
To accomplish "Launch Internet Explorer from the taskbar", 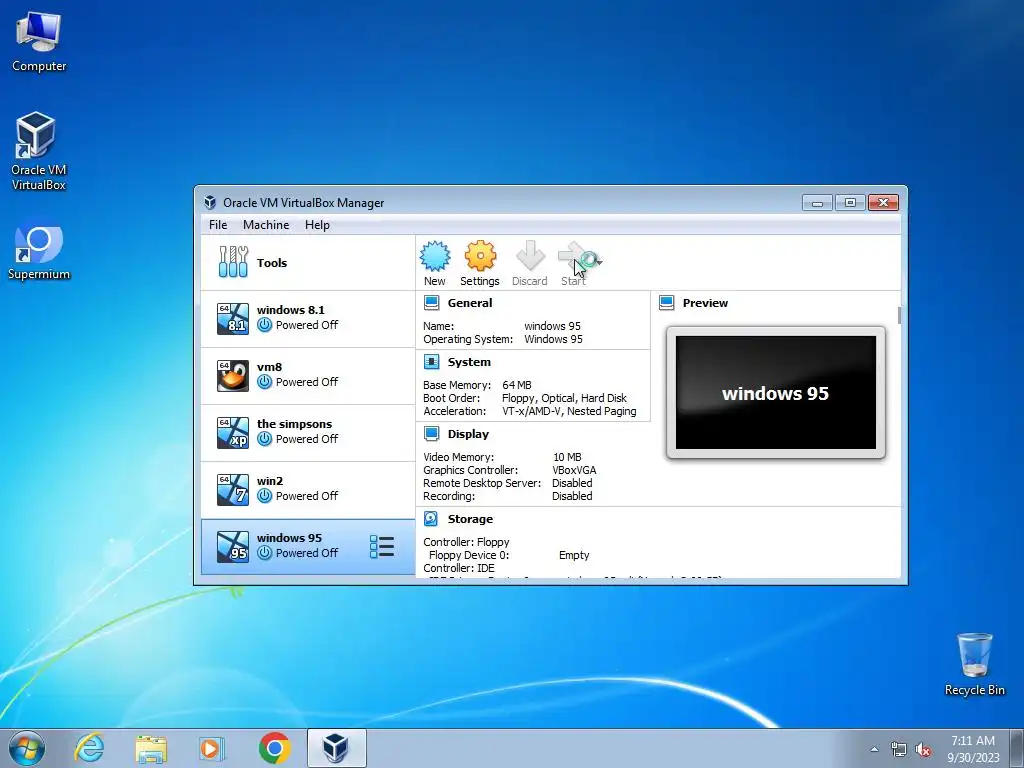I will click(x=89, y=748).
